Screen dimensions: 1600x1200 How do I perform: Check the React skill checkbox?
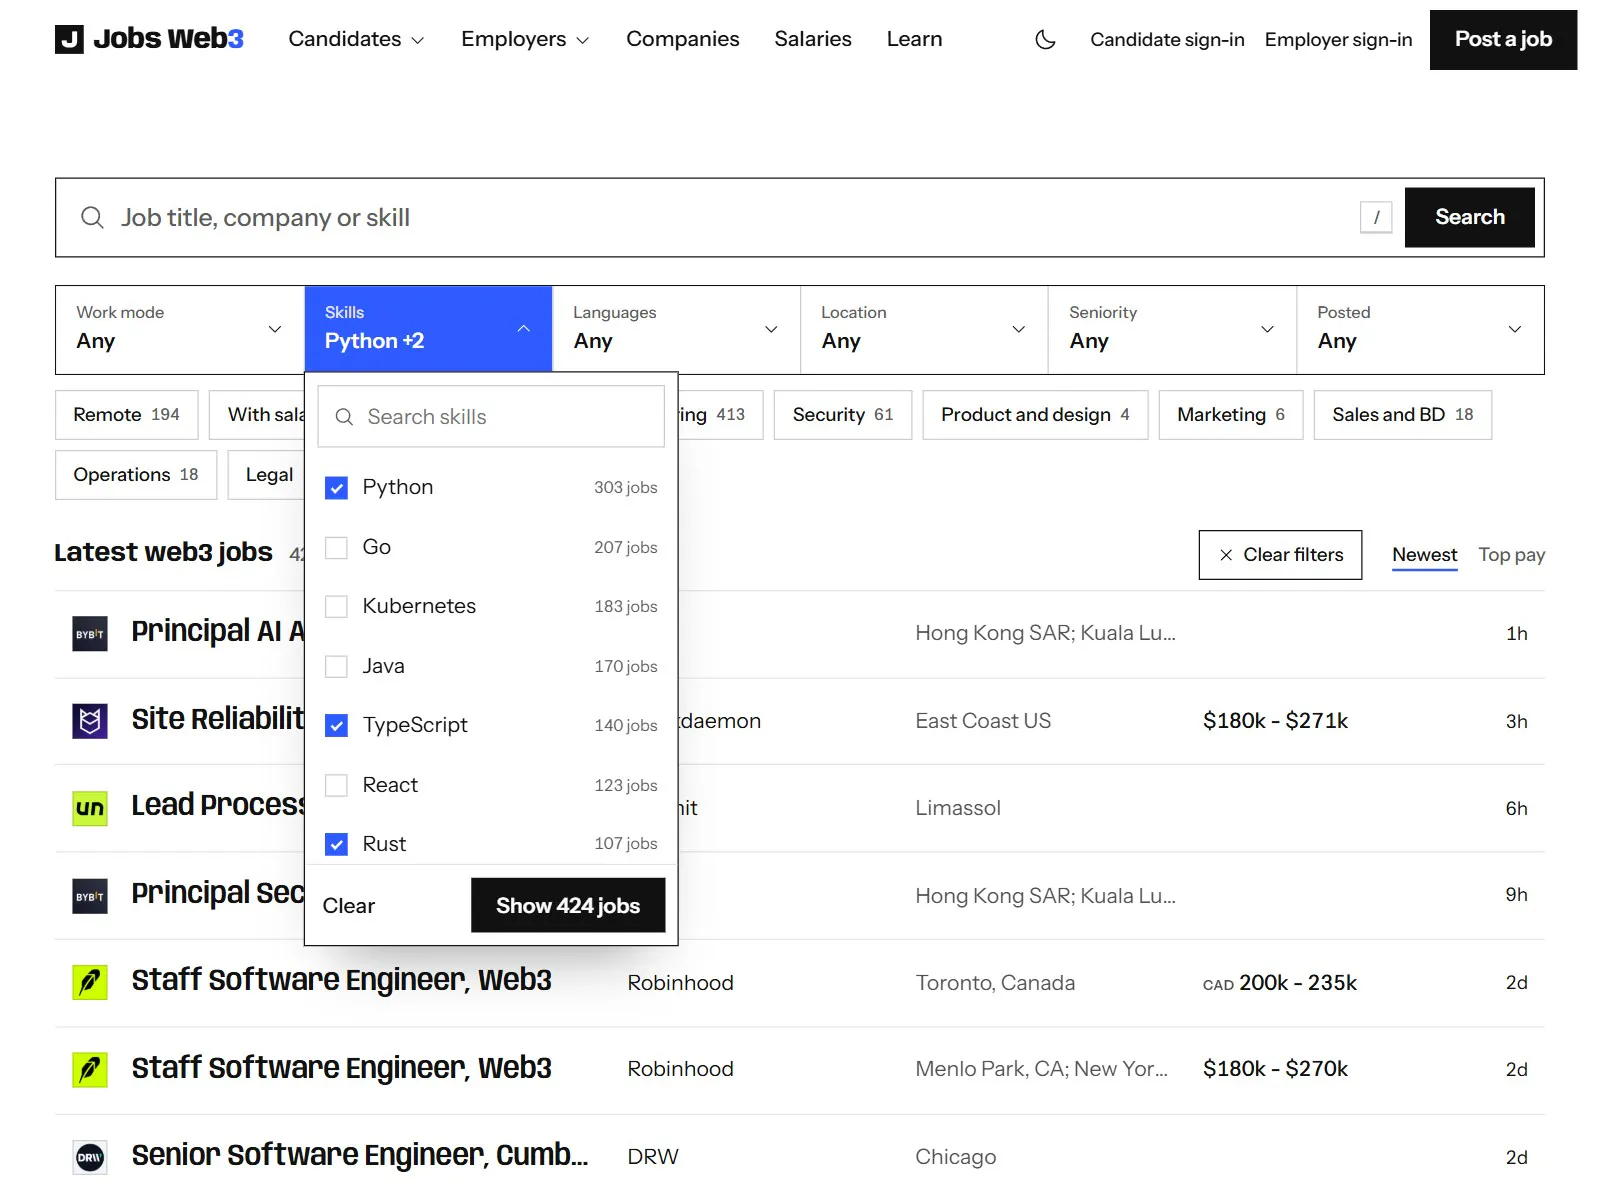coord(337,786)
